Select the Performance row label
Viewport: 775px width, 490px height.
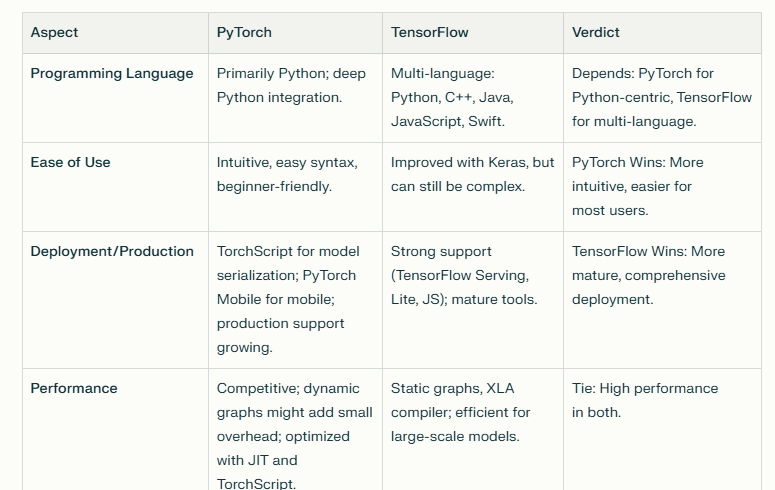74,388
